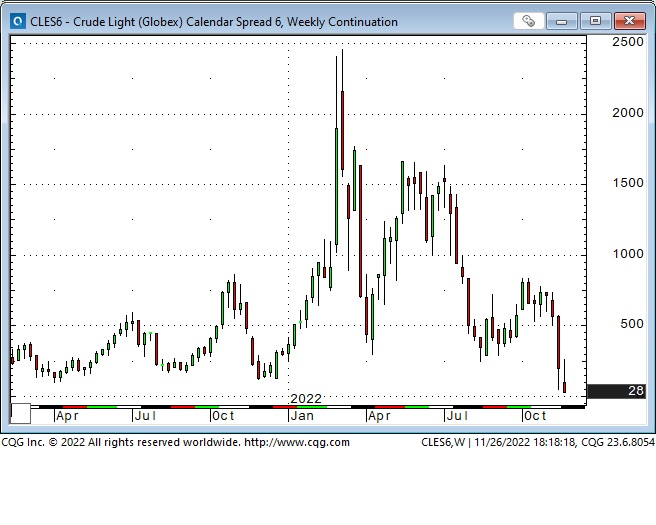
Task: Click the 2022 year marker on time axis
Action: [306, 399]
